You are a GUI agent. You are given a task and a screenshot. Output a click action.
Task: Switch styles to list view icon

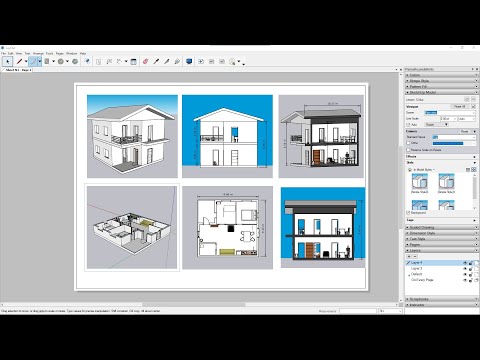(468, 170)
